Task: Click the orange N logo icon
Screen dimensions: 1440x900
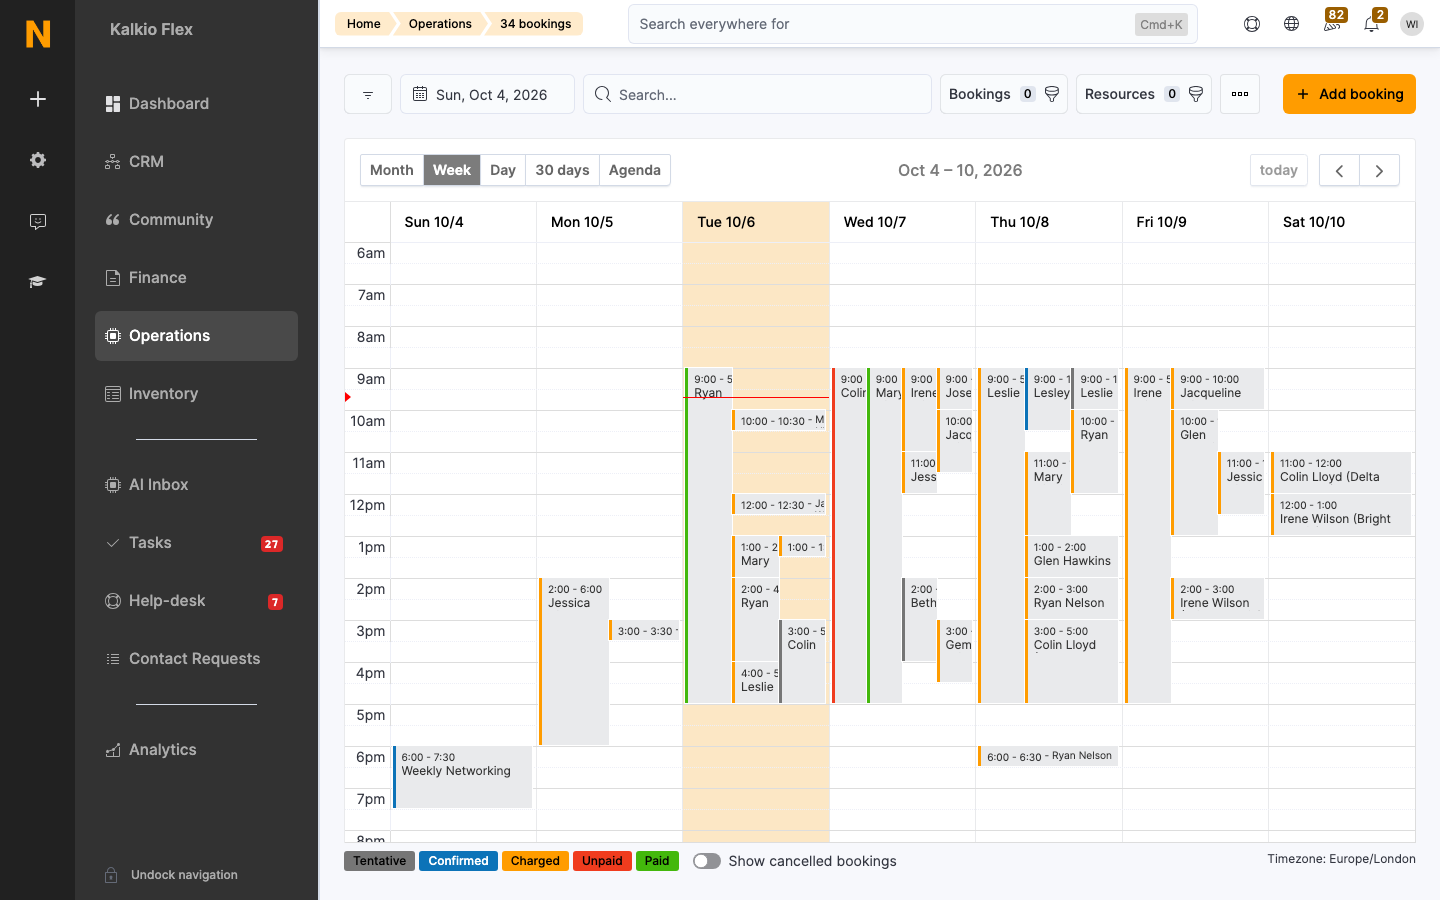Action: pos(38,34)
